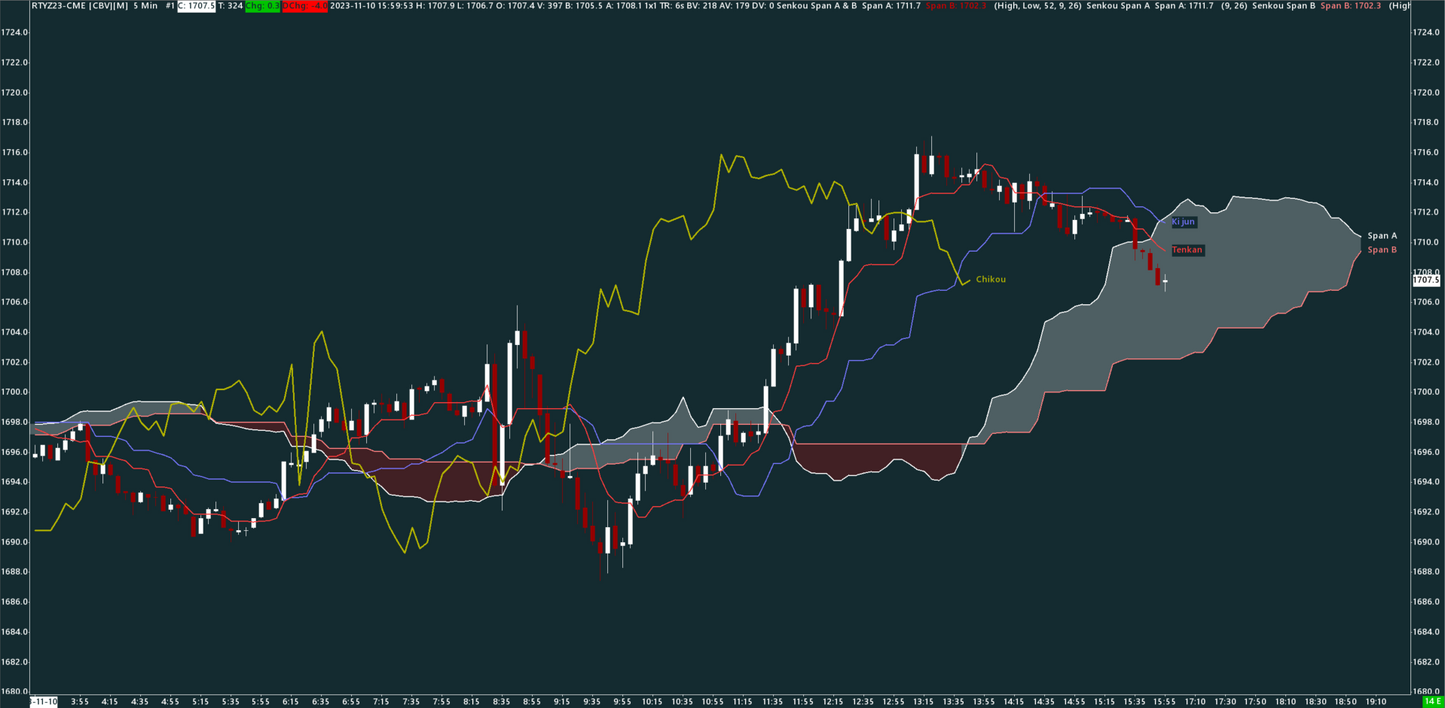The height and width of the screenshot is (708, 1445).
Task: Click the "-11-10" date label on the time axis
Action: [x=41, y=701]
